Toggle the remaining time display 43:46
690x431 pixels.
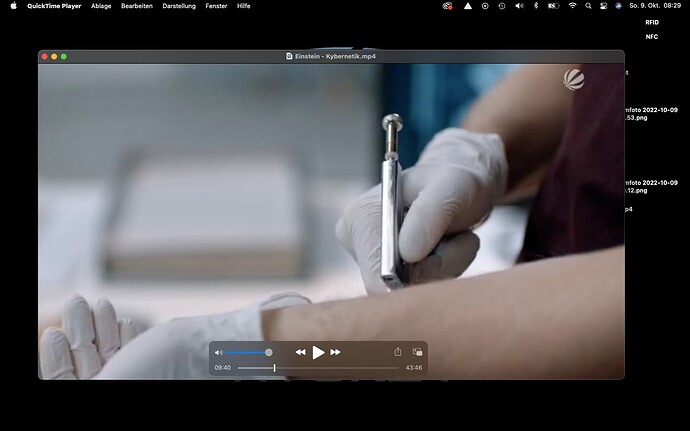(x=414, y=368)
